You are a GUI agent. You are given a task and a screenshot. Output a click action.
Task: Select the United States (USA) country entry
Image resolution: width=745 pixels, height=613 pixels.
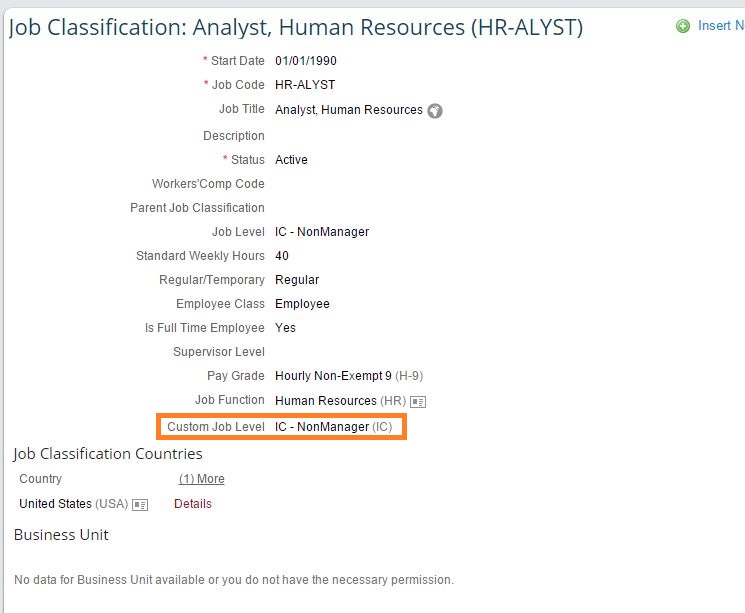[x=74, y=504]
